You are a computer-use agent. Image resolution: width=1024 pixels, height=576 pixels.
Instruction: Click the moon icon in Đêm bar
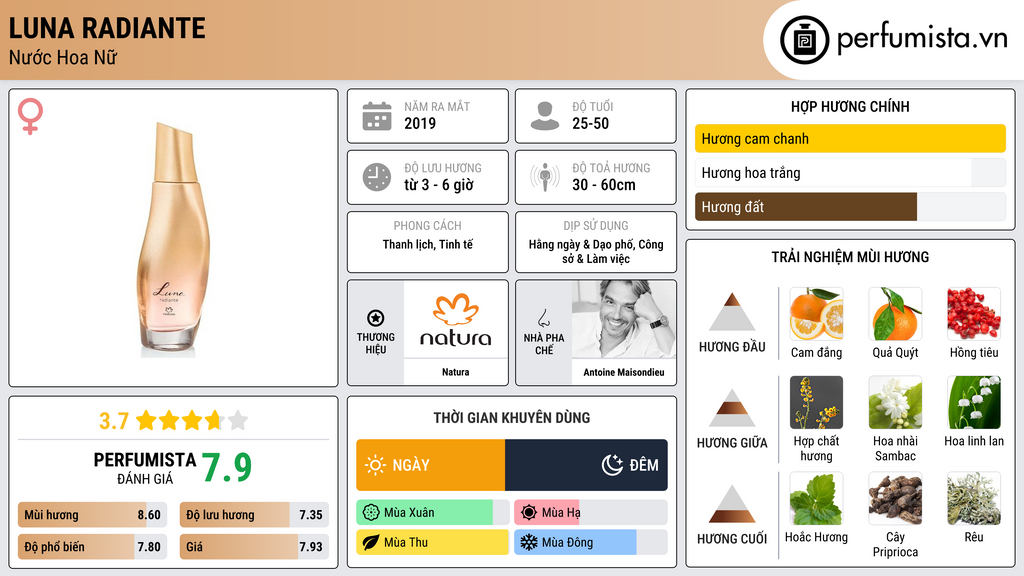612,465
